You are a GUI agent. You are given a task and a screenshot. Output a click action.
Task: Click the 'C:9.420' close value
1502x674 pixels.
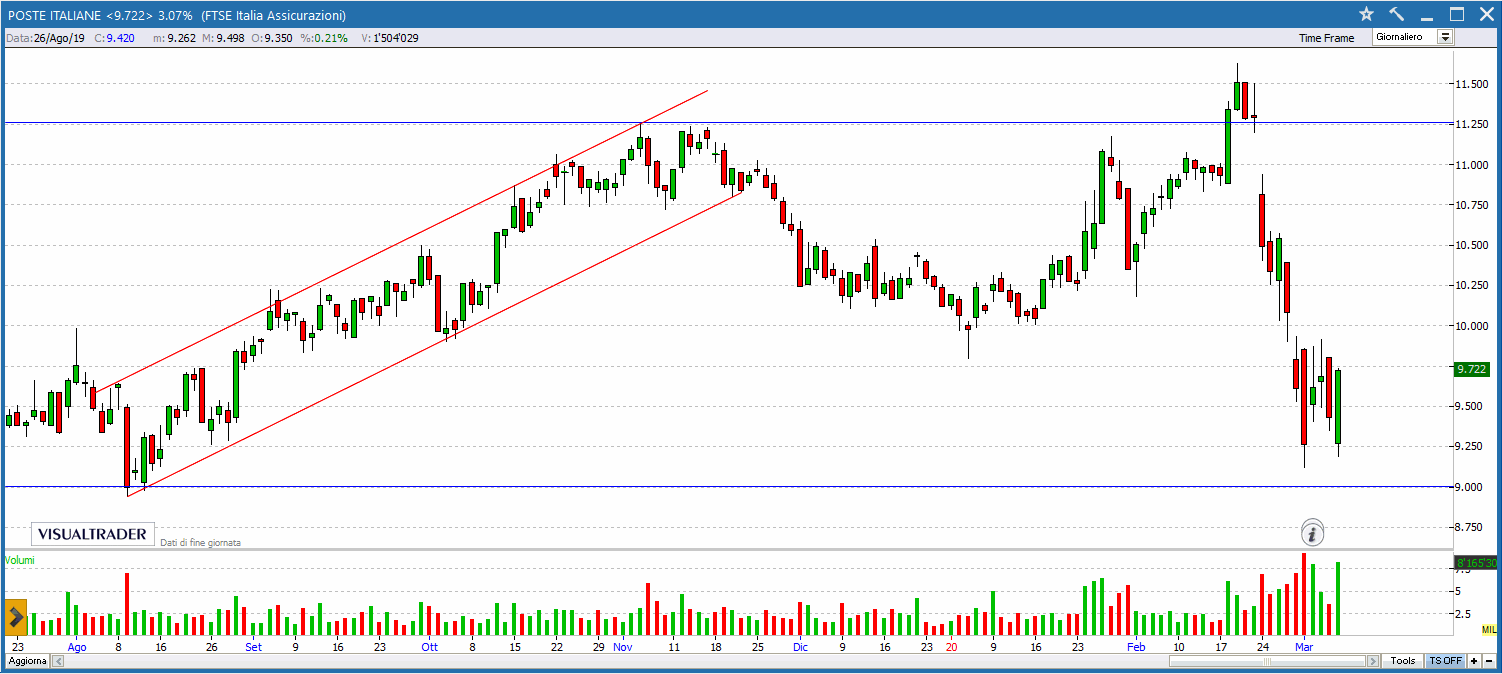(x=114, y=38)
